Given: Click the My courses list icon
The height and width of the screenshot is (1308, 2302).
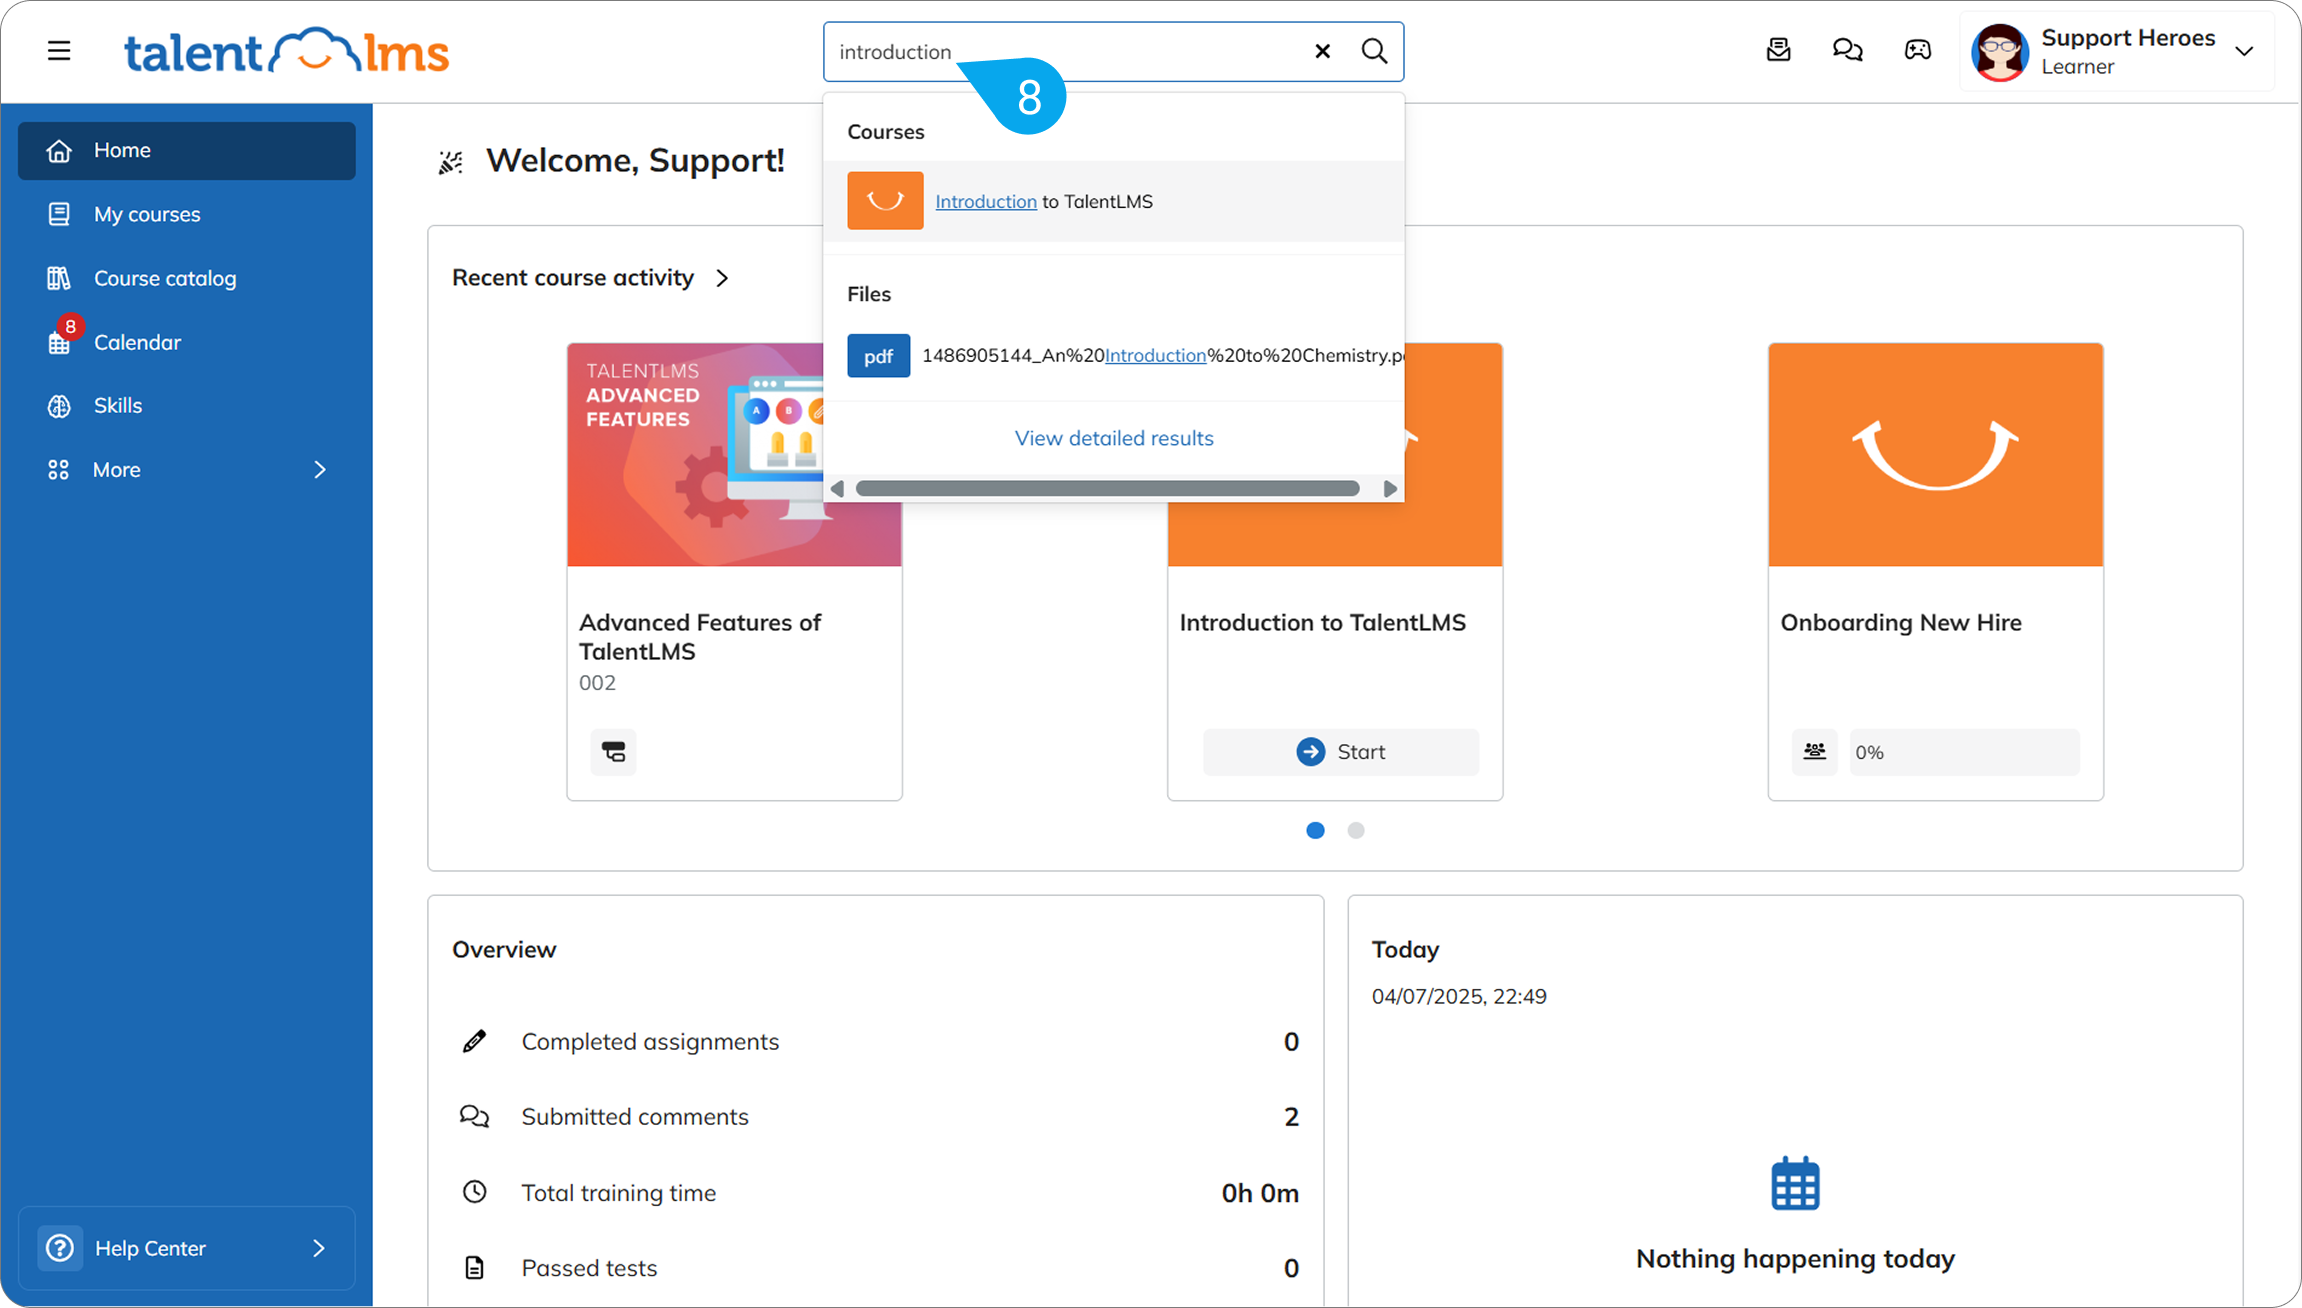Looking at the screenshot, I should click(59, 214).
